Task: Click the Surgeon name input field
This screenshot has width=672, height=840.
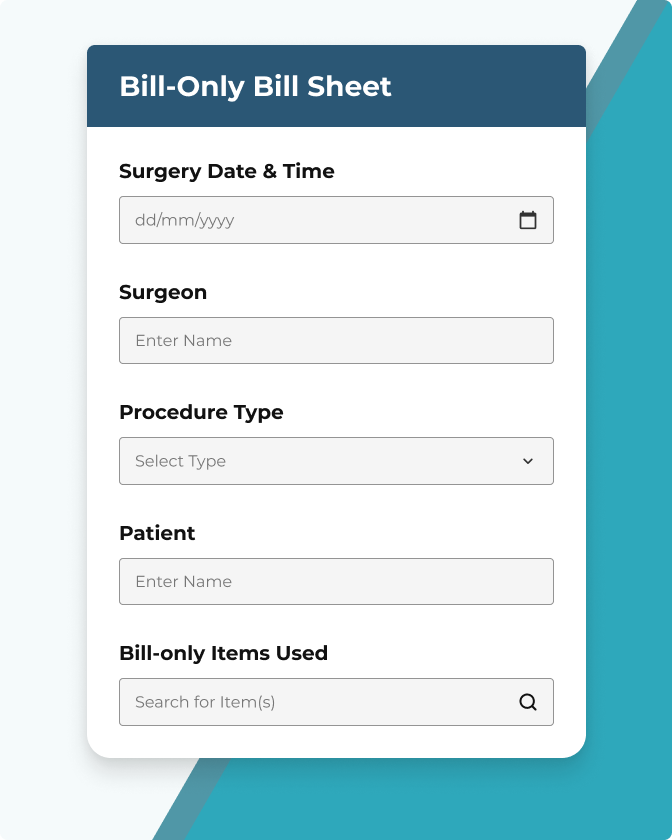Action: click(x=336, y=340)
